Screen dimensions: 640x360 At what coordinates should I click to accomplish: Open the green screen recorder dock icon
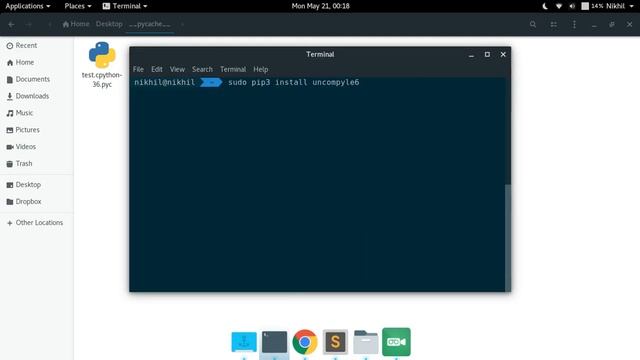click(396, 342)
